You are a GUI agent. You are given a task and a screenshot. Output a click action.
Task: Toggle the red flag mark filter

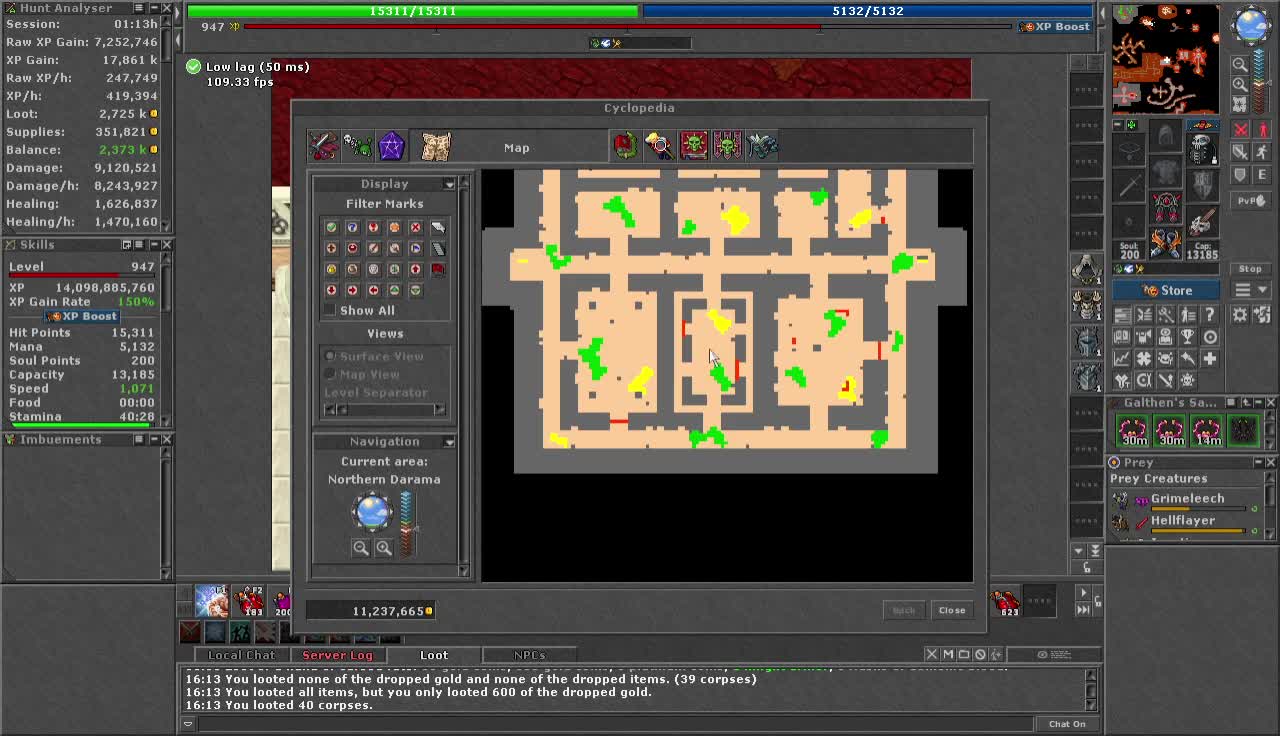437,269
